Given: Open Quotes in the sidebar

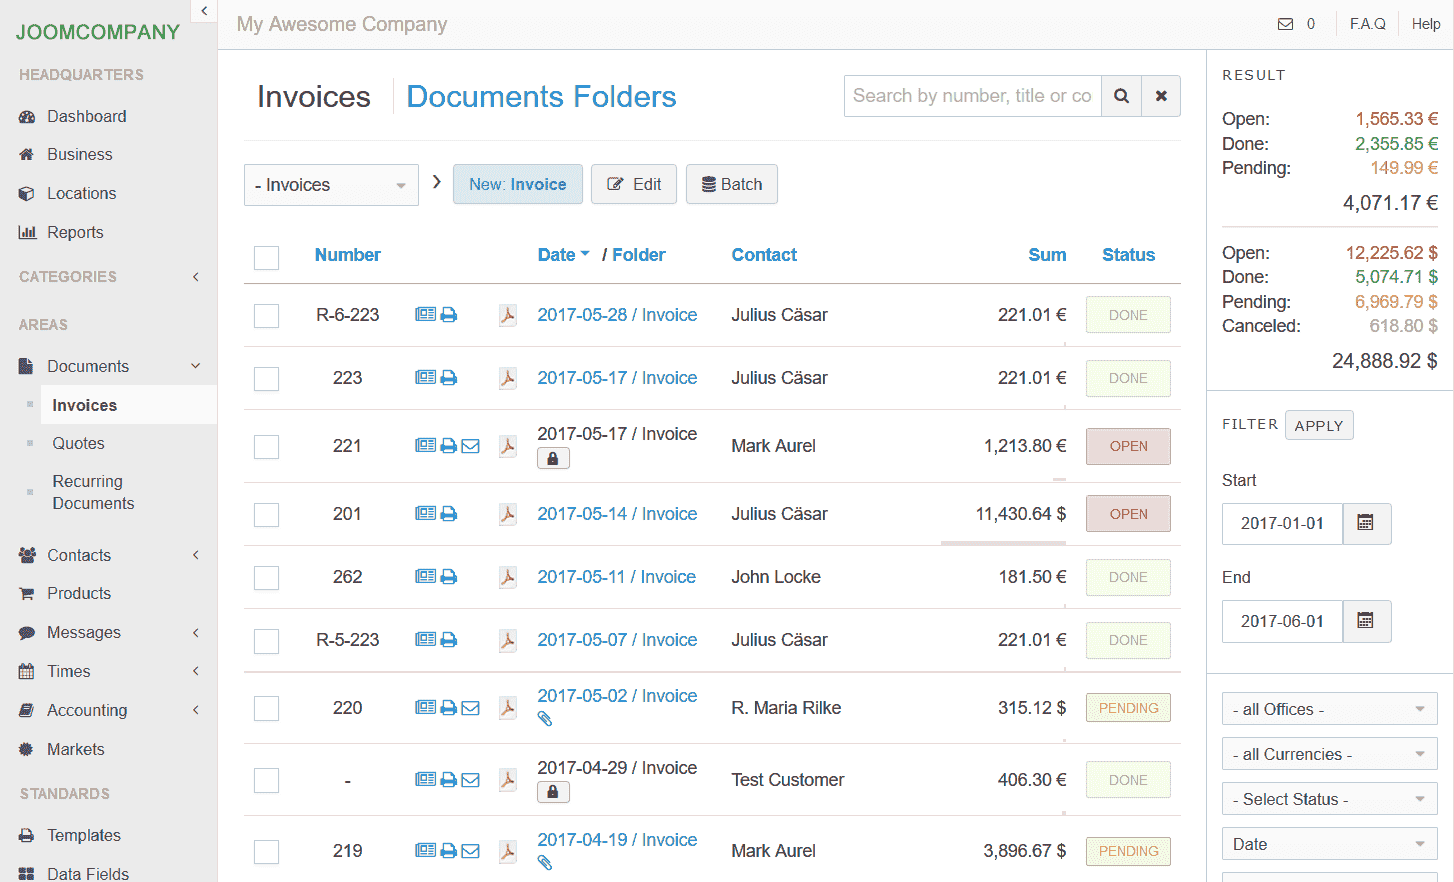Looking at the screenshot, I should [78, 443].
